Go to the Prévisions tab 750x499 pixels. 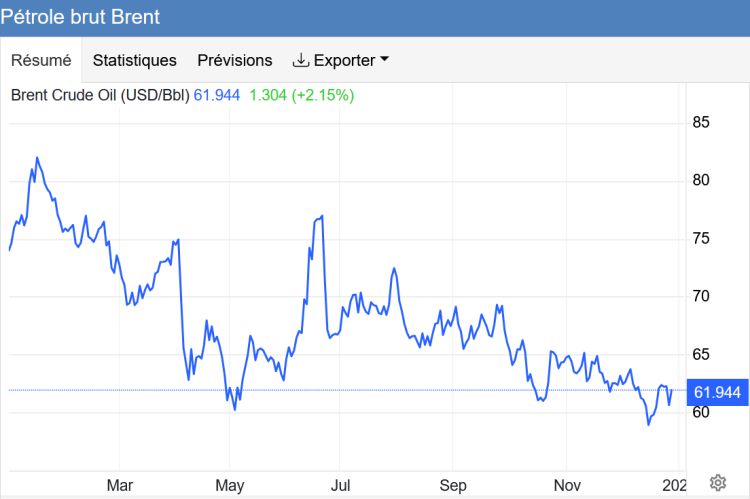(x=234, y=60)
